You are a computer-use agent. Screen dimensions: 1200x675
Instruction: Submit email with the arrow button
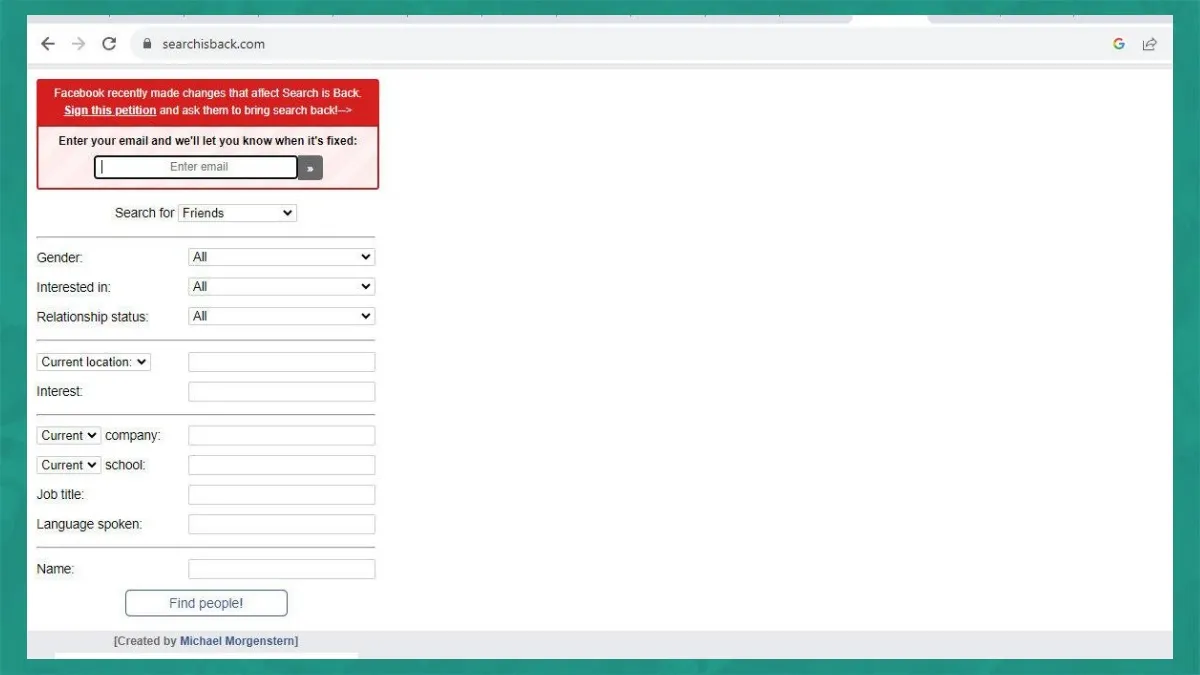[x=310, y=168]
